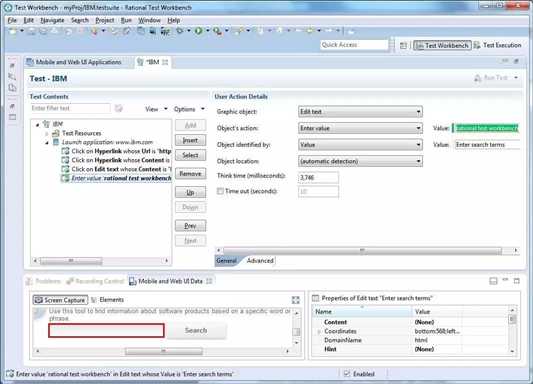Image resolution: width=533 pixels, height=384 pixels.
Task: Switch to Elements view
Action: pos(107,300)
